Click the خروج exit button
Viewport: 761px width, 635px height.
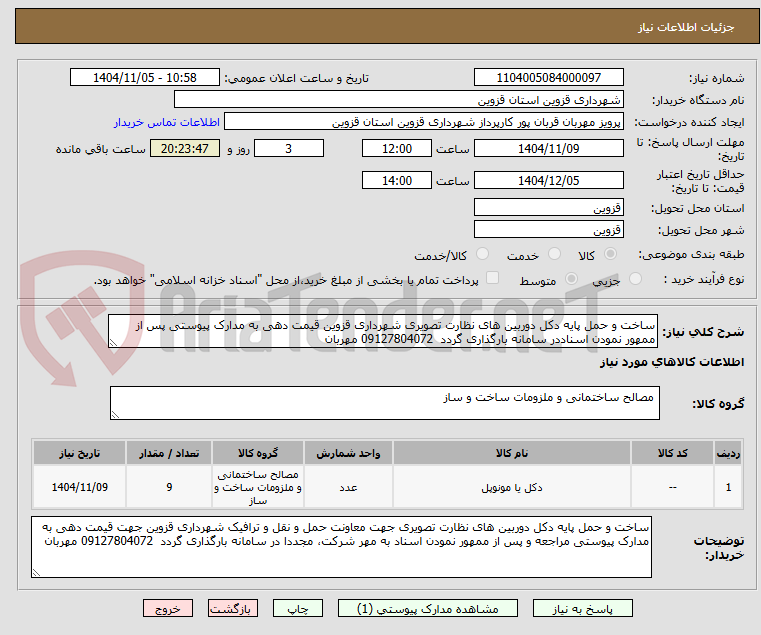pyautogui.click(x=167, y=608)
